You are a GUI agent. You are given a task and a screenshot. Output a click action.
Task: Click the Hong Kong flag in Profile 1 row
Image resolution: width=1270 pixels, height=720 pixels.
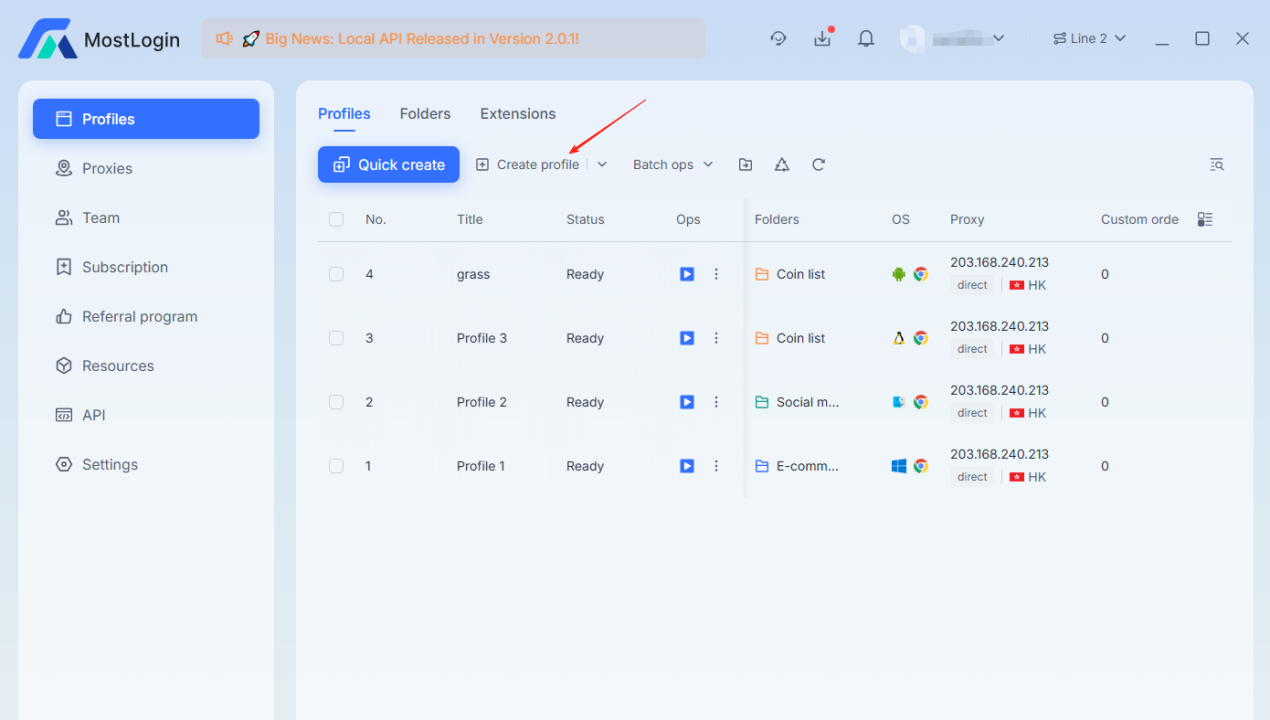click(x=1017, y=477)
